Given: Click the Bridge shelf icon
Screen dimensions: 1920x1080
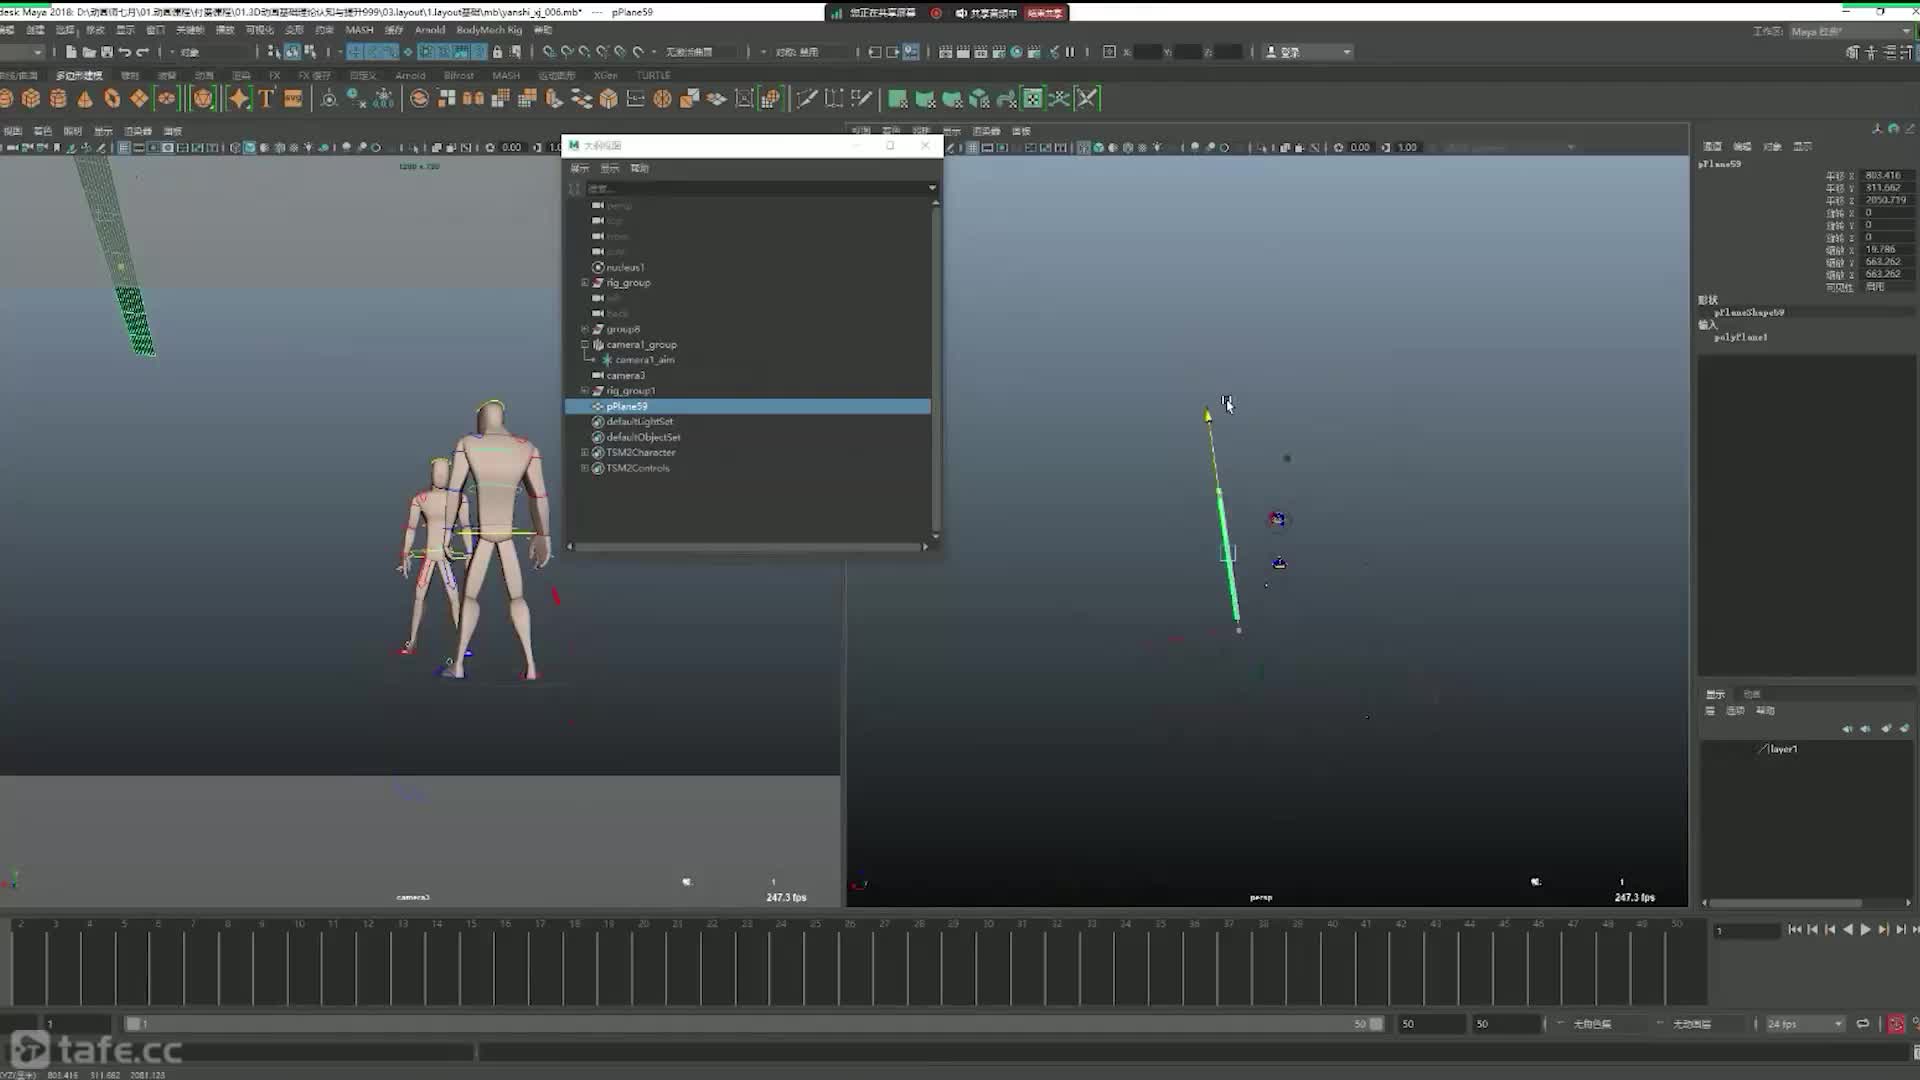Looking at the screenshot, I should pos(581,98).
